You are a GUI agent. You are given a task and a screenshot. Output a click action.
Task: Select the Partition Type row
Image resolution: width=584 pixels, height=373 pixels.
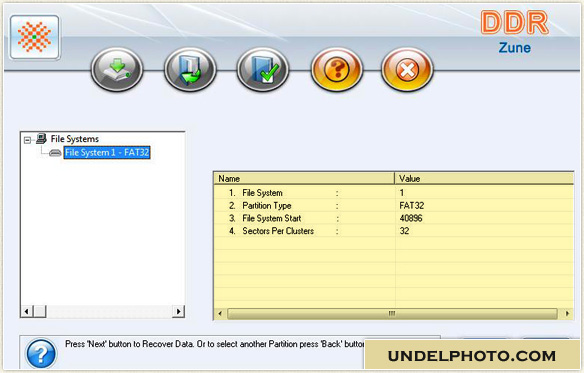pos(394,205)
